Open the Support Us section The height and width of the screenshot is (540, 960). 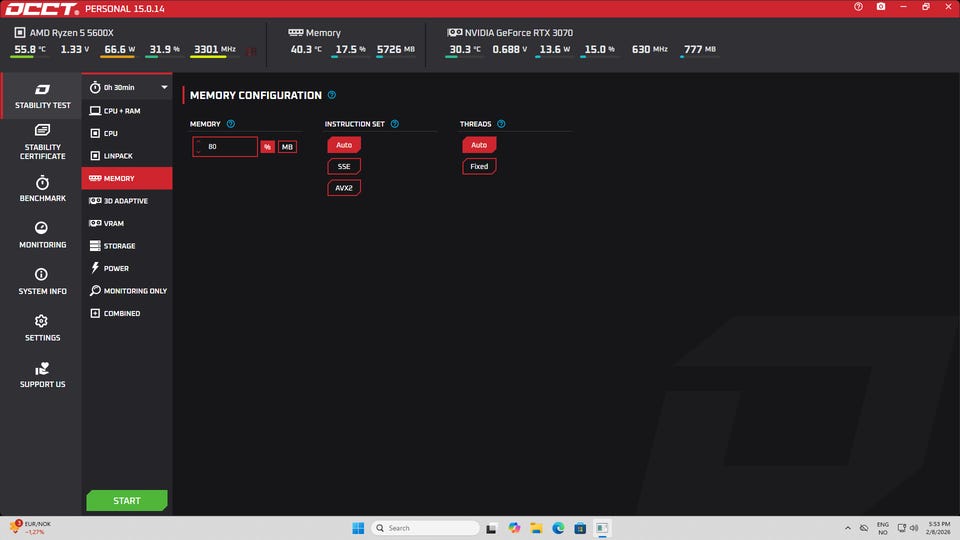42,375
